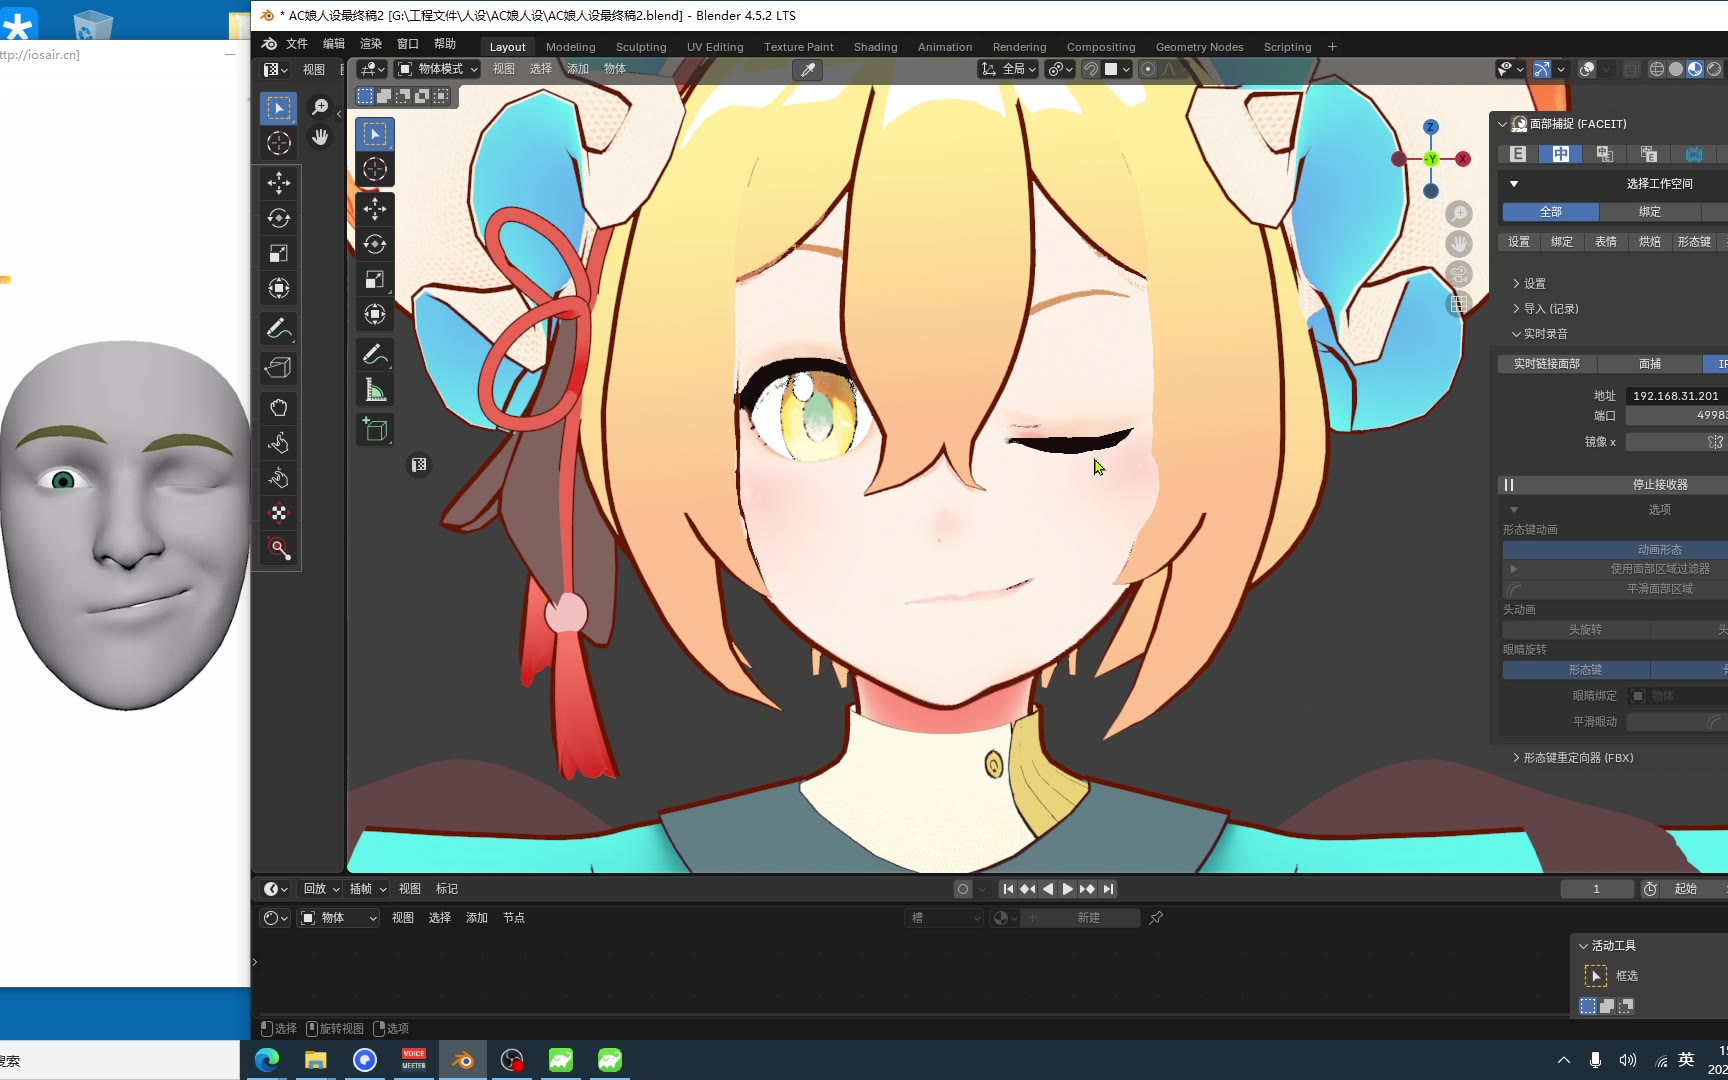The image size is (1728, 1080).
Task: Click the FACEIT '中' language icon
Action: 1561,154
